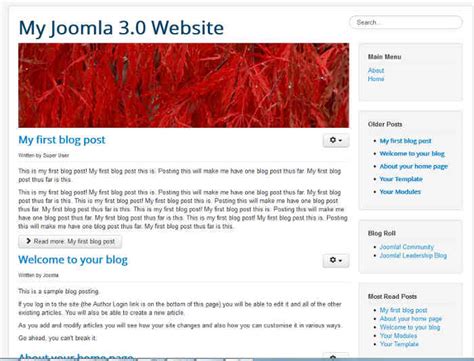The image size is (474, 361).
Task: Open About in Main Menu
Action: (376, 70)
